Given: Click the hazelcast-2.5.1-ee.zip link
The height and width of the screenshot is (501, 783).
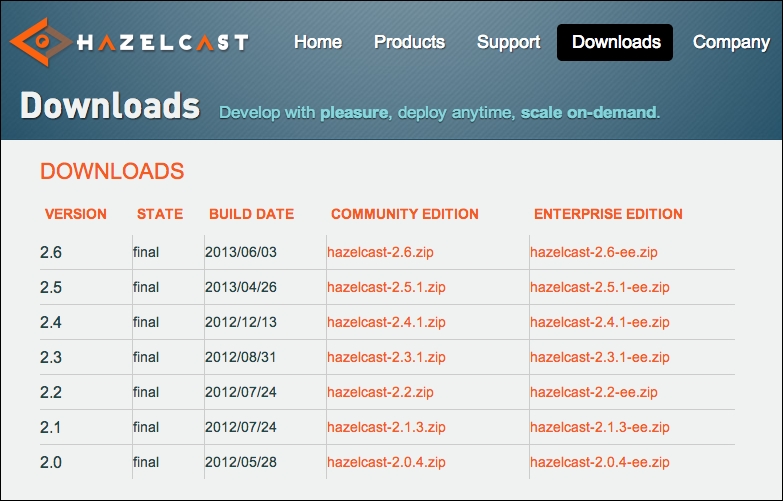Looking at the screenshot, I should point(600,287).
